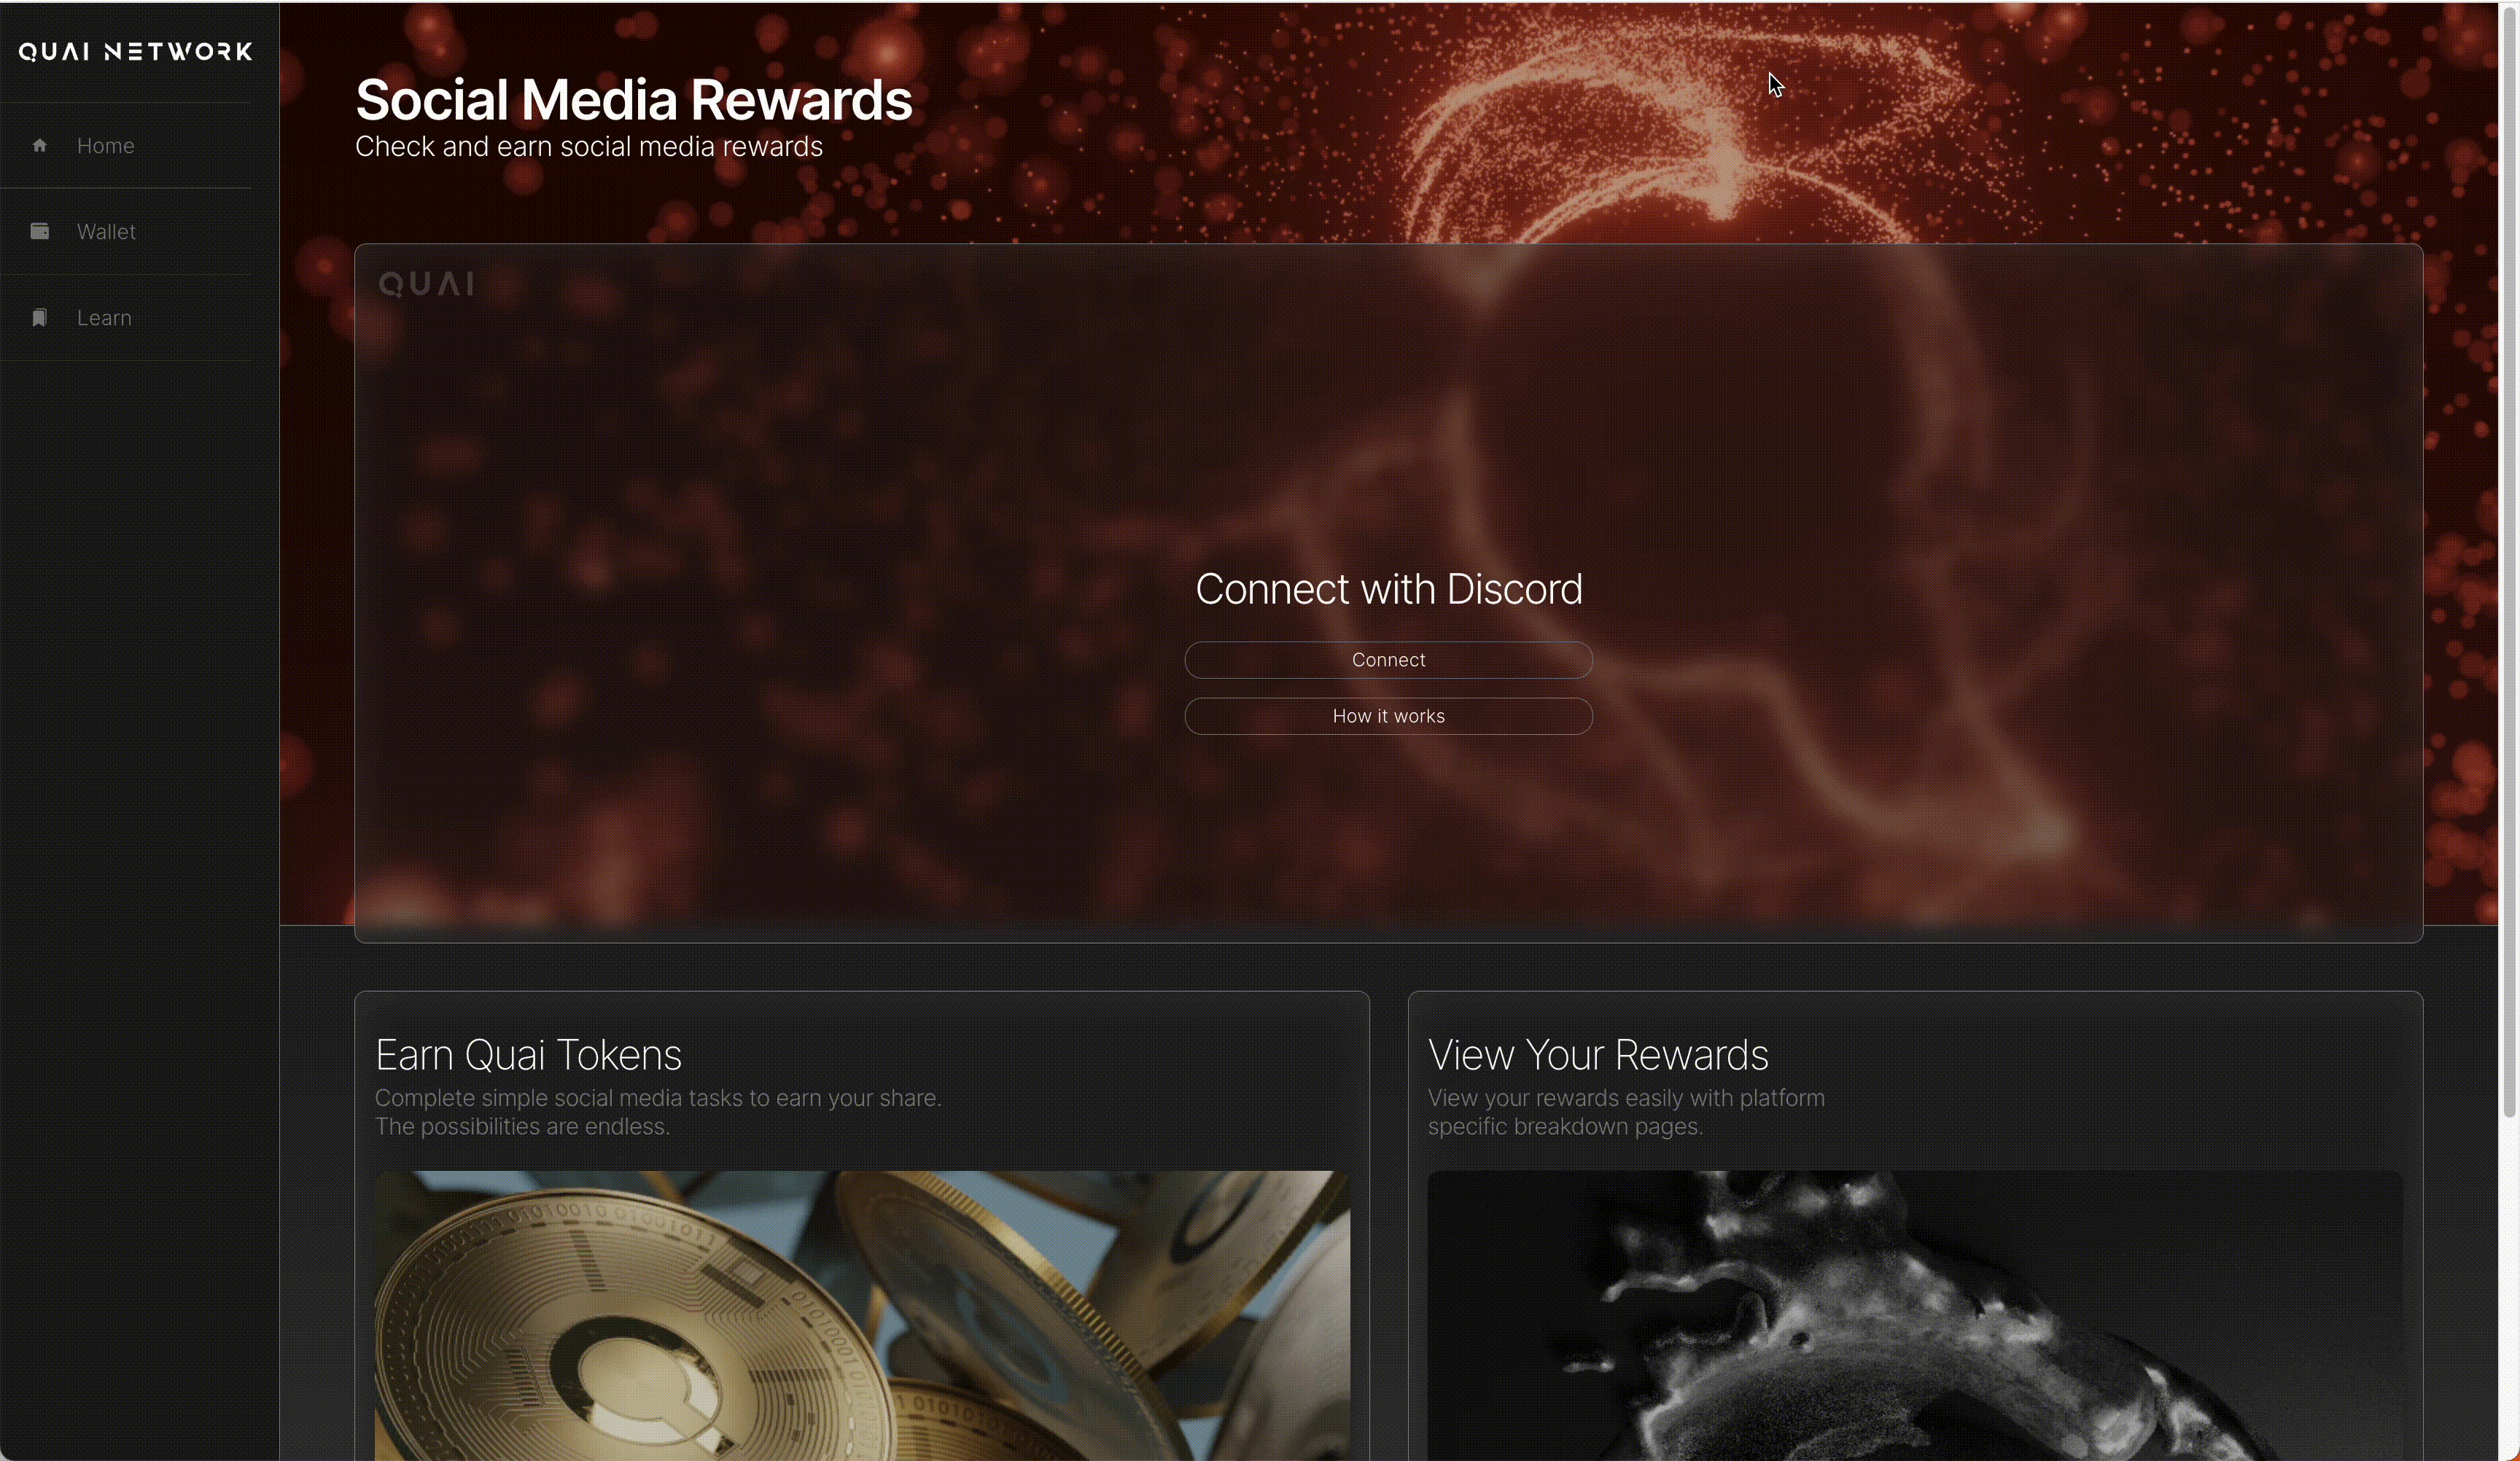The image size is (2520, 1461).
Task: Click the Quai Network logo
Action: pyautogui.click(x=136, y=52)
